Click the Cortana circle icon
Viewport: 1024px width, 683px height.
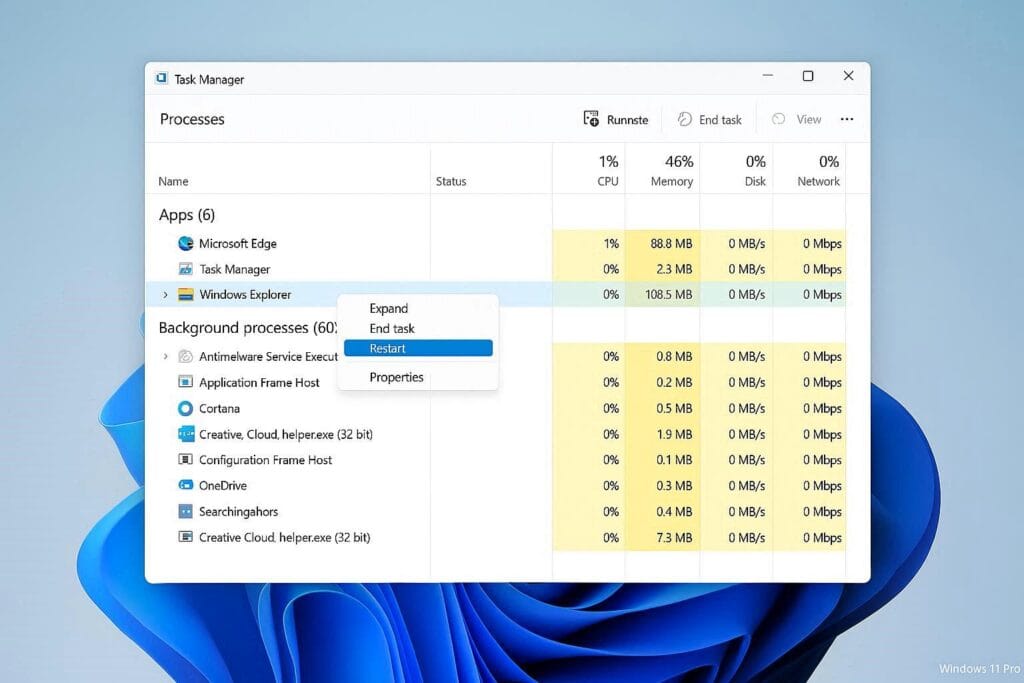185,408
